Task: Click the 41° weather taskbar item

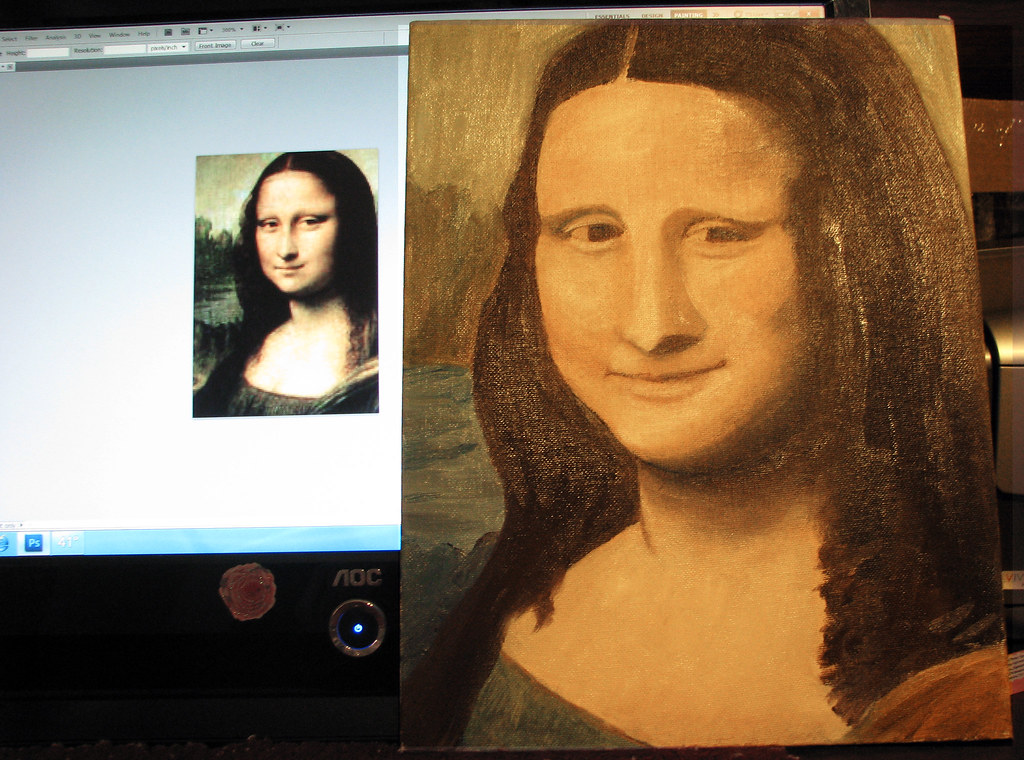Action: tap(68, 542)
